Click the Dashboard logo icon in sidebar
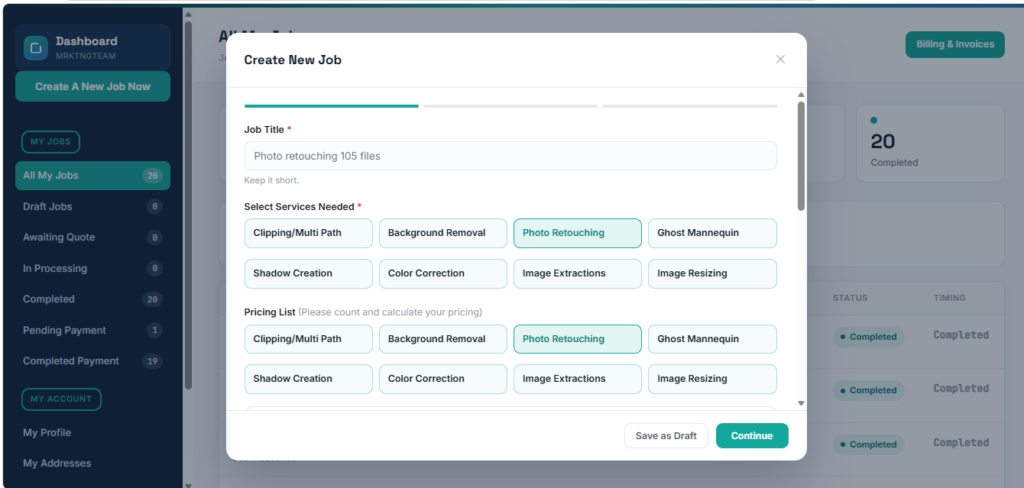The width and height of the screenshot is (1024, 488). point(36,48)
